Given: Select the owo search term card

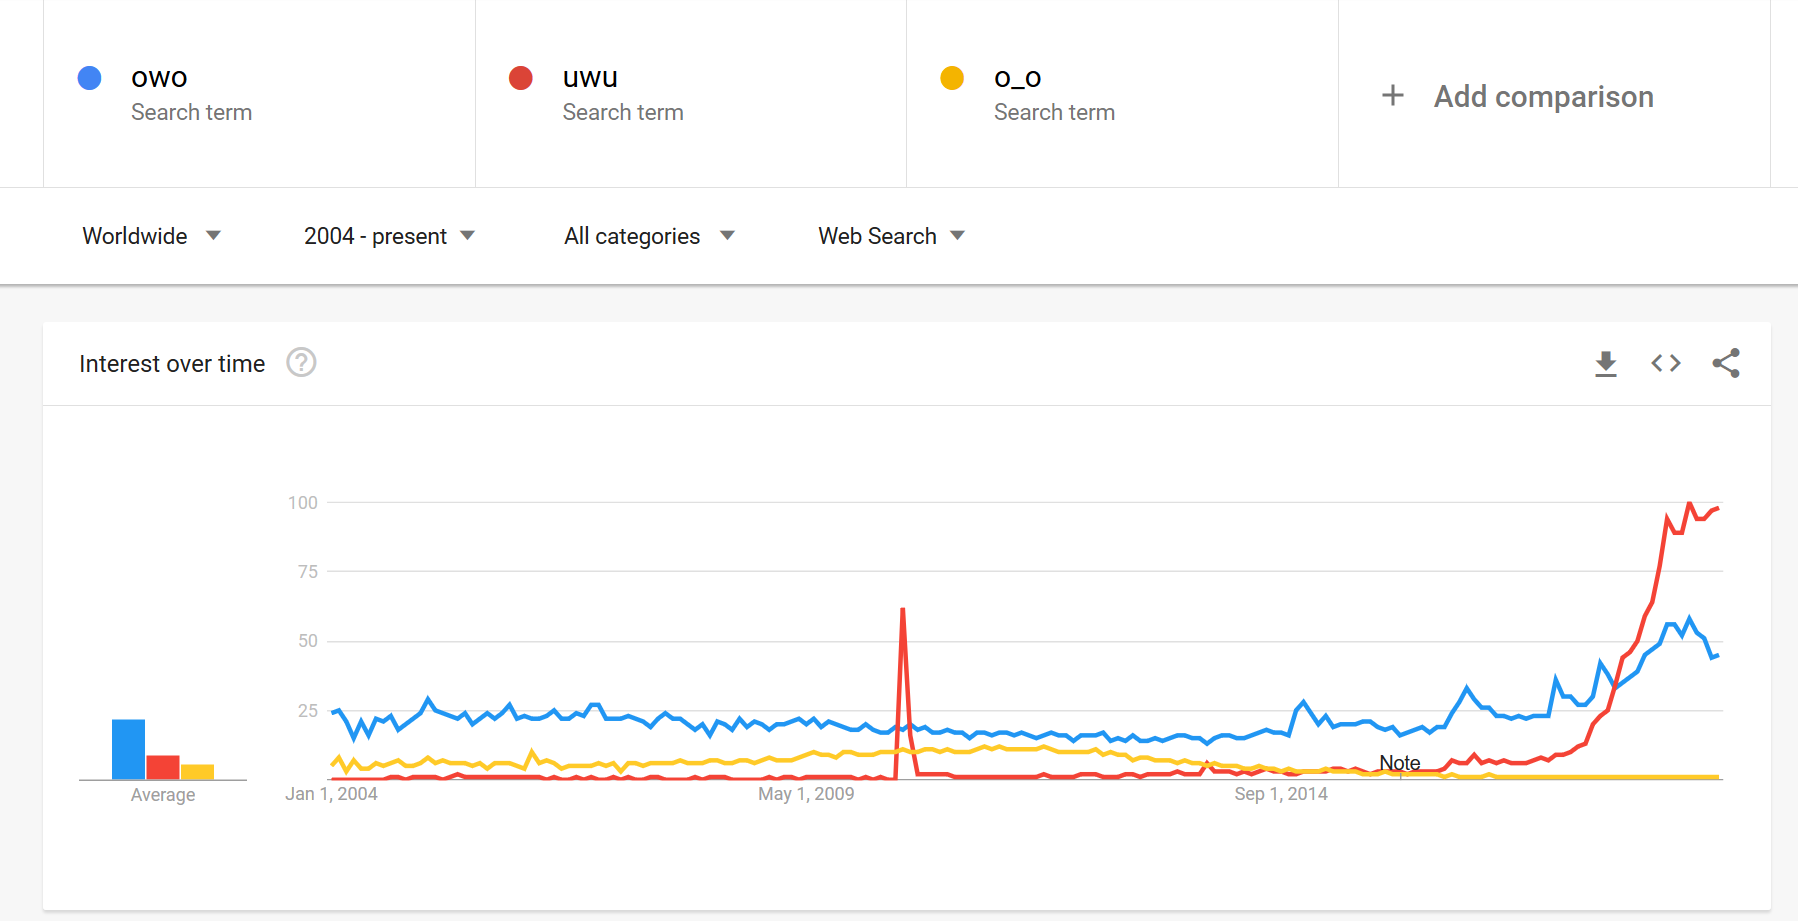Looking at the screenshot, I should coord(259,93).
